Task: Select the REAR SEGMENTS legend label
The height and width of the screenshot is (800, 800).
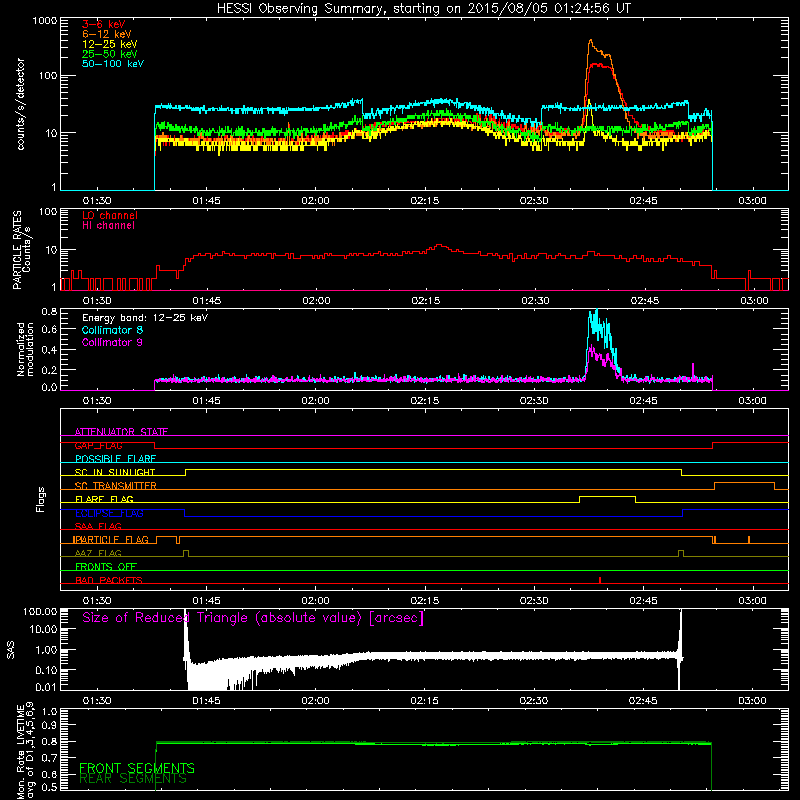Action: [x=133, y=779]
